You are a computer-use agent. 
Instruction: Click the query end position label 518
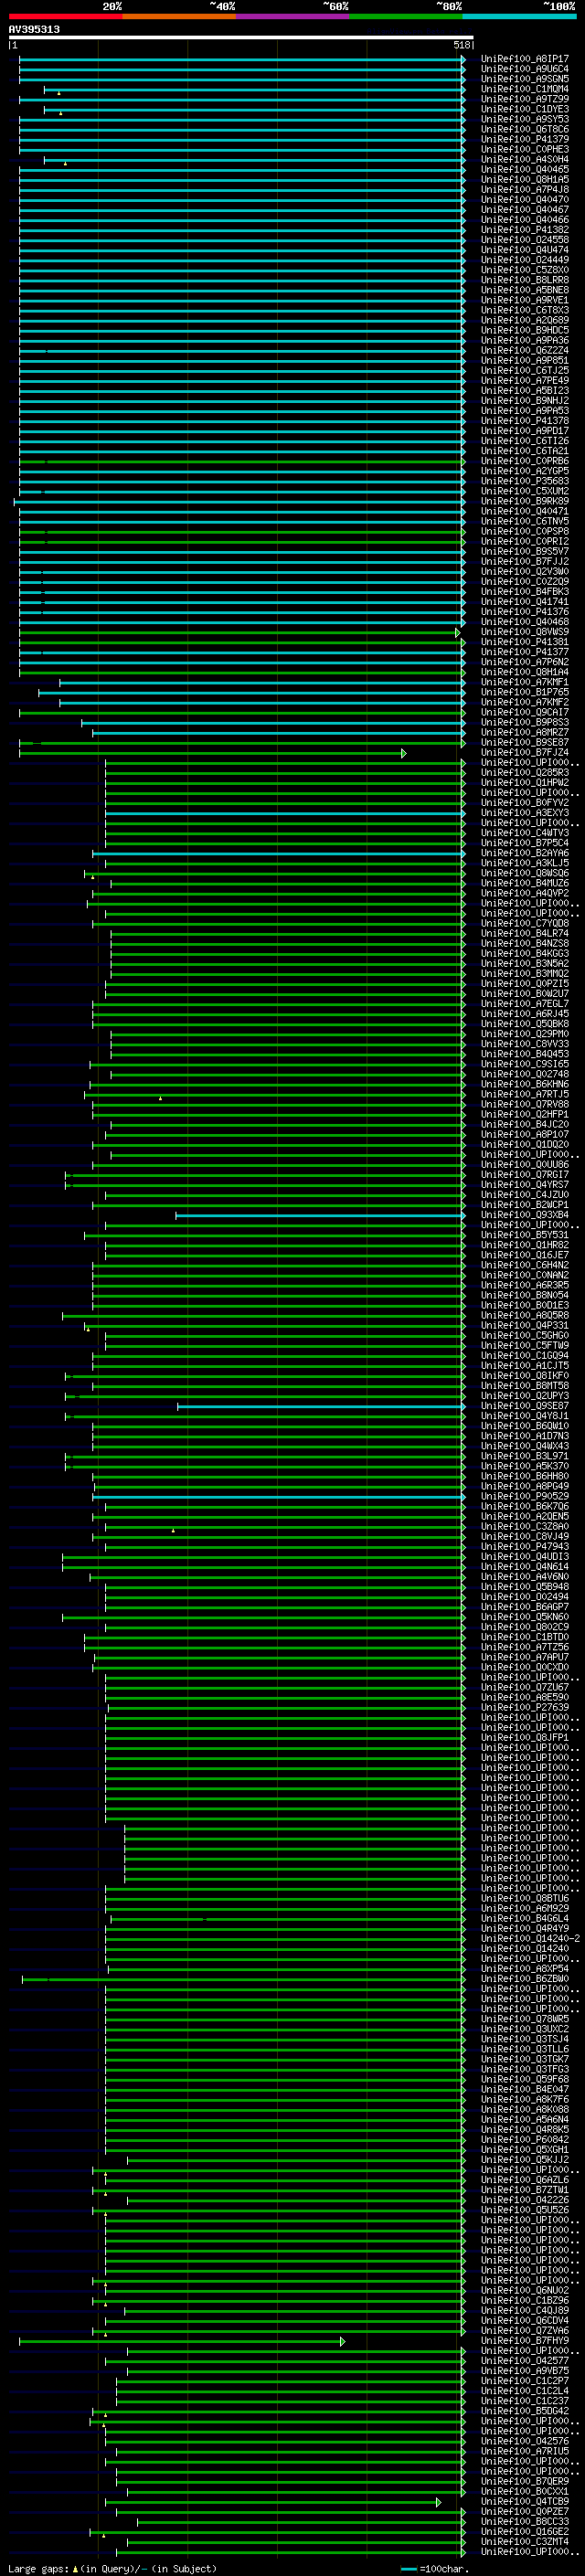(x=461, y=45)
